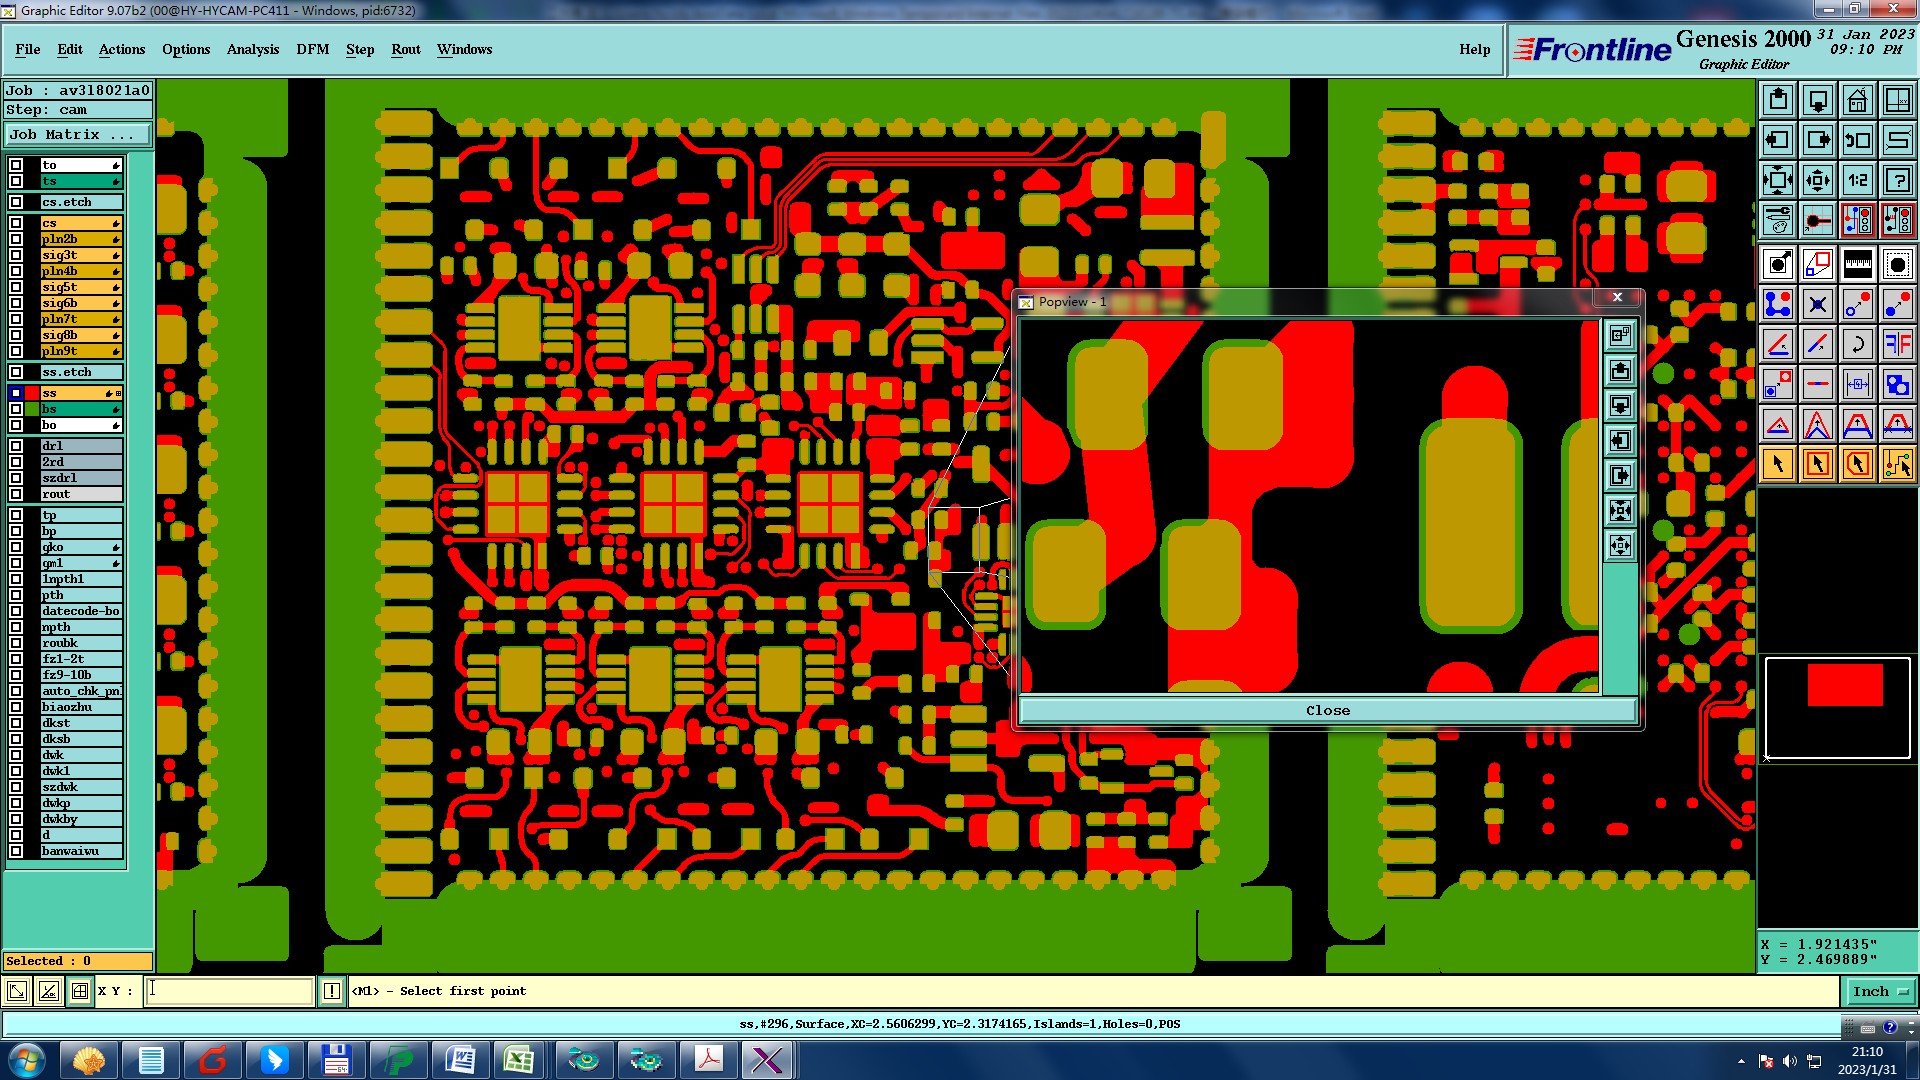Click the Close button in Popview

1327,711
